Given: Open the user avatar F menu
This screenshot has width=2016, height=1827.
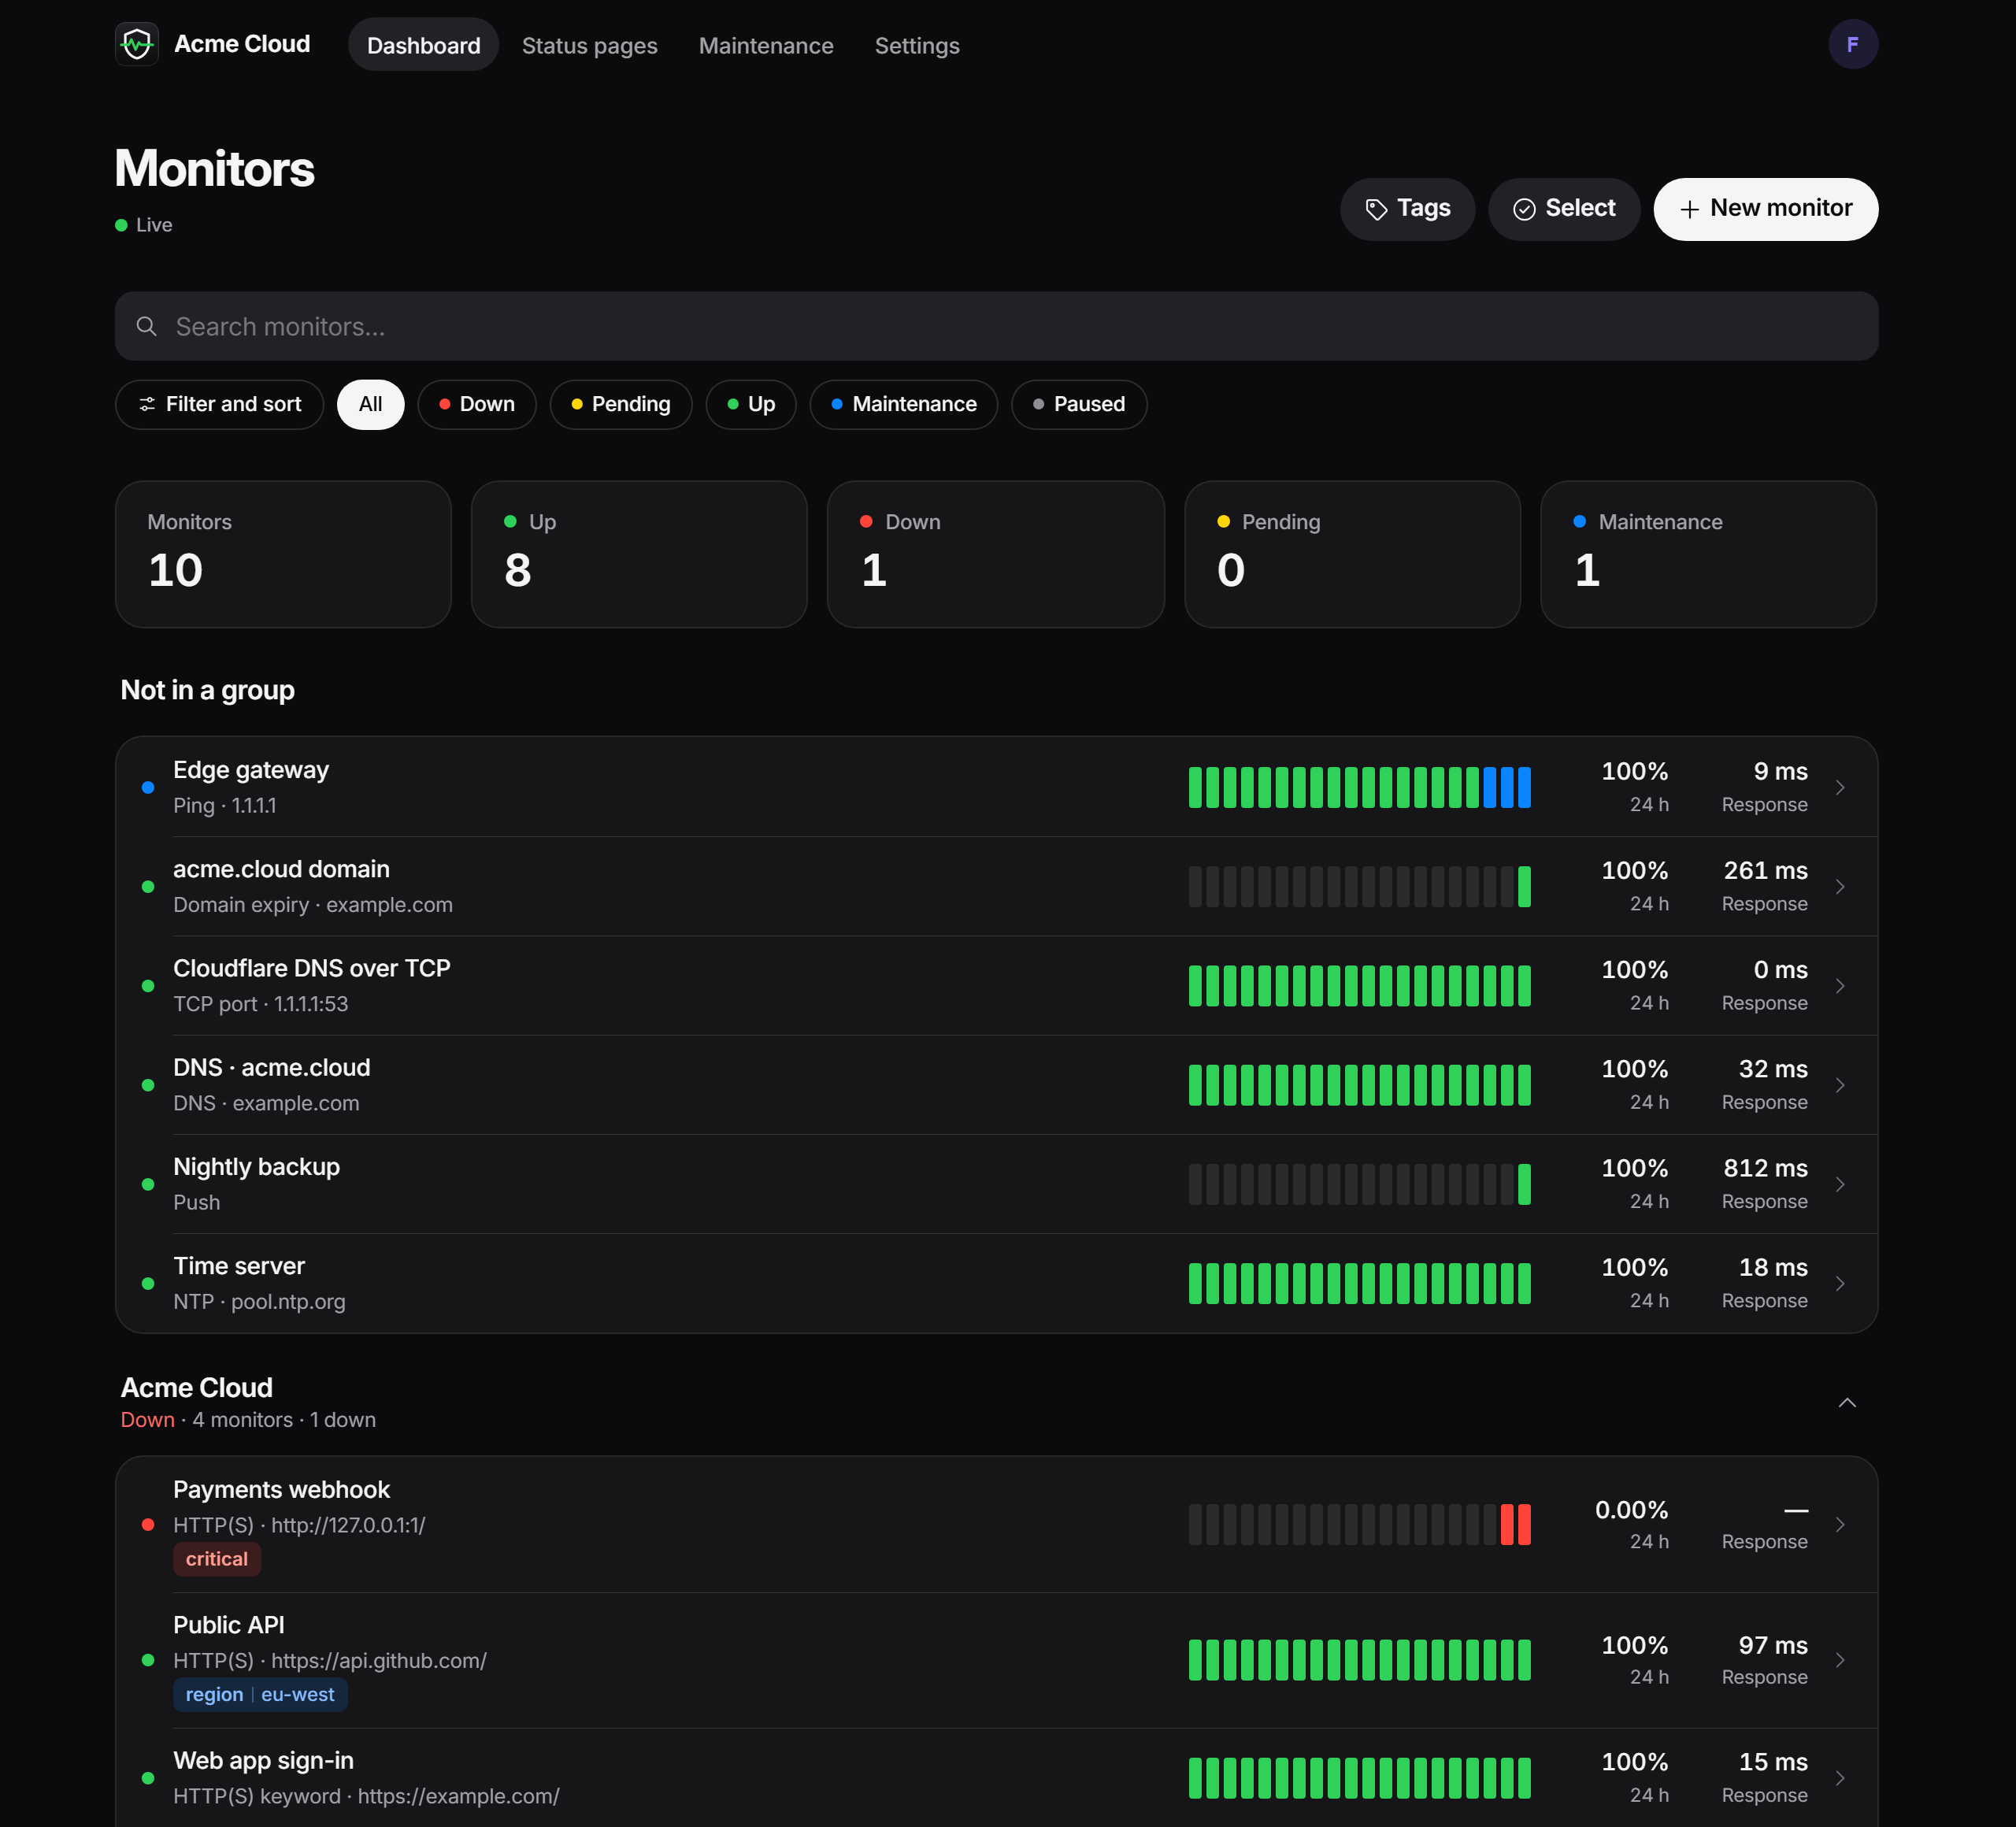Looking at the screenshot, I should click(x=1852, y=44).
